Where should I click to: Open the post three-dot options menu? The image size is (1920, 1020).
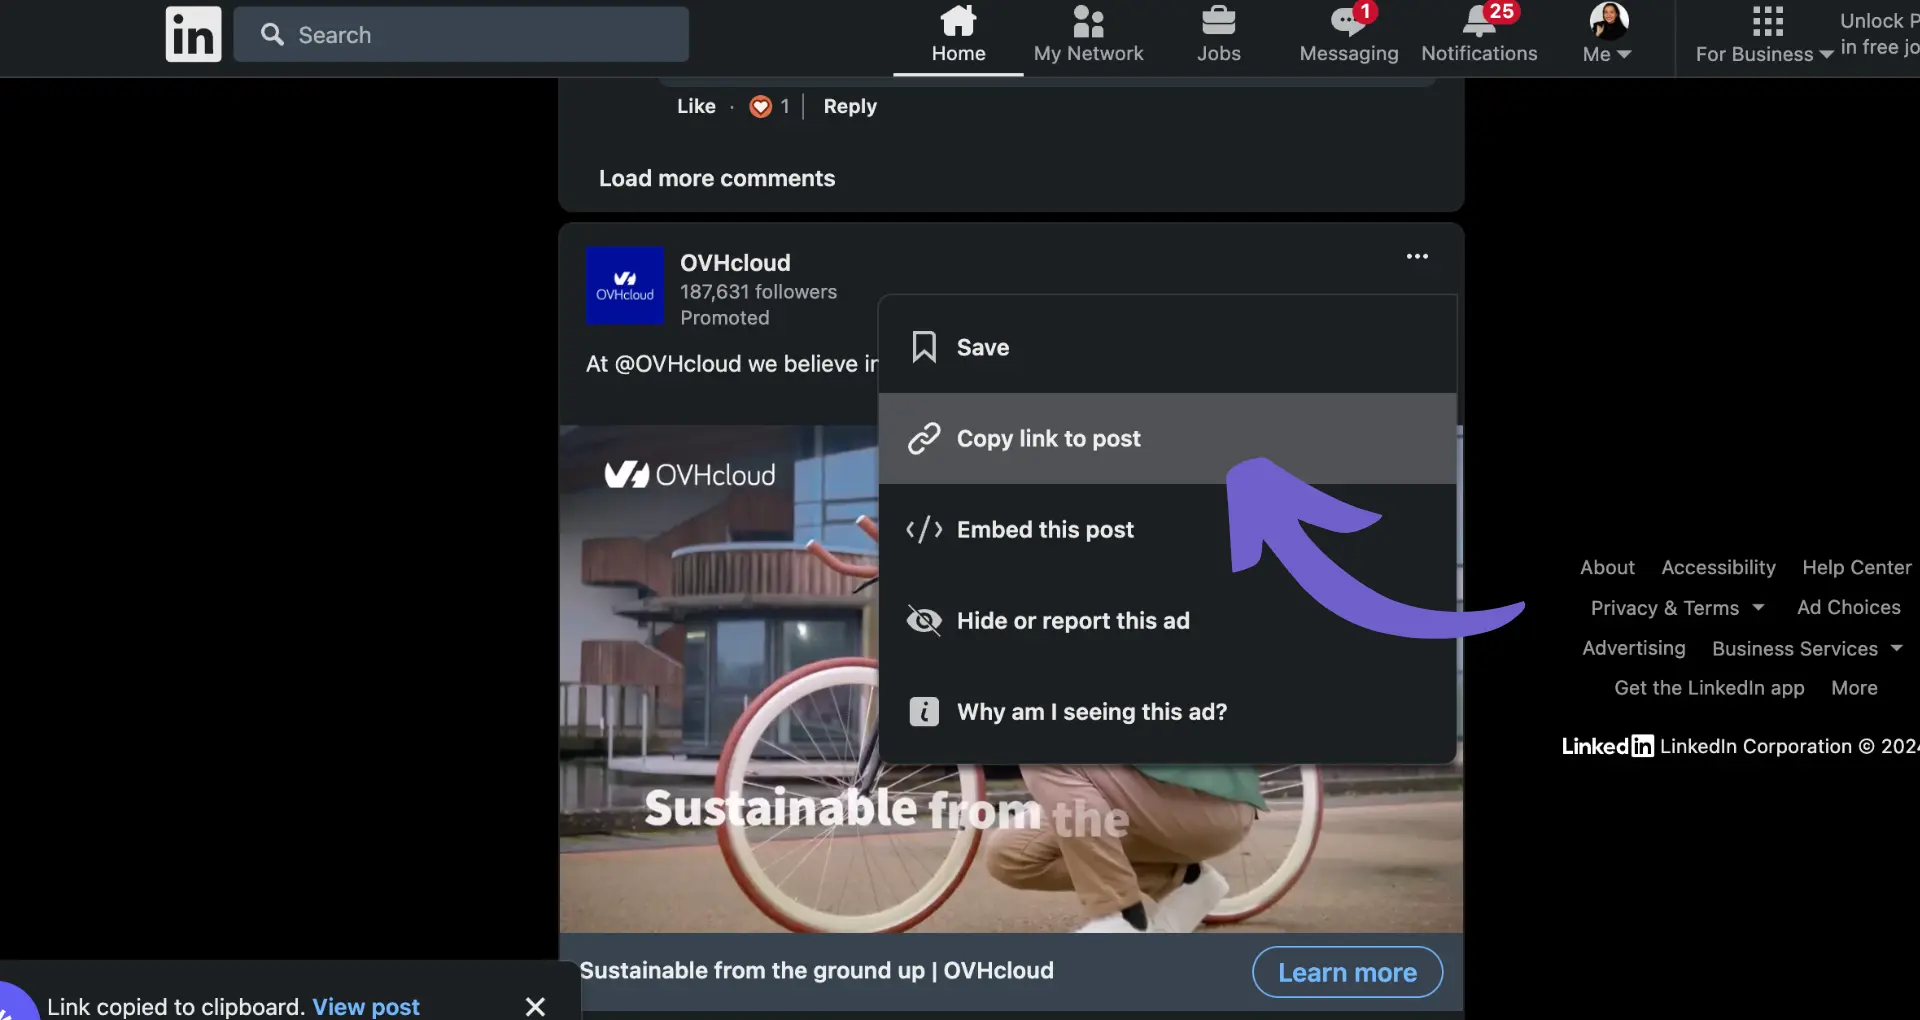pyautogui.click(x=1417, y=257)
